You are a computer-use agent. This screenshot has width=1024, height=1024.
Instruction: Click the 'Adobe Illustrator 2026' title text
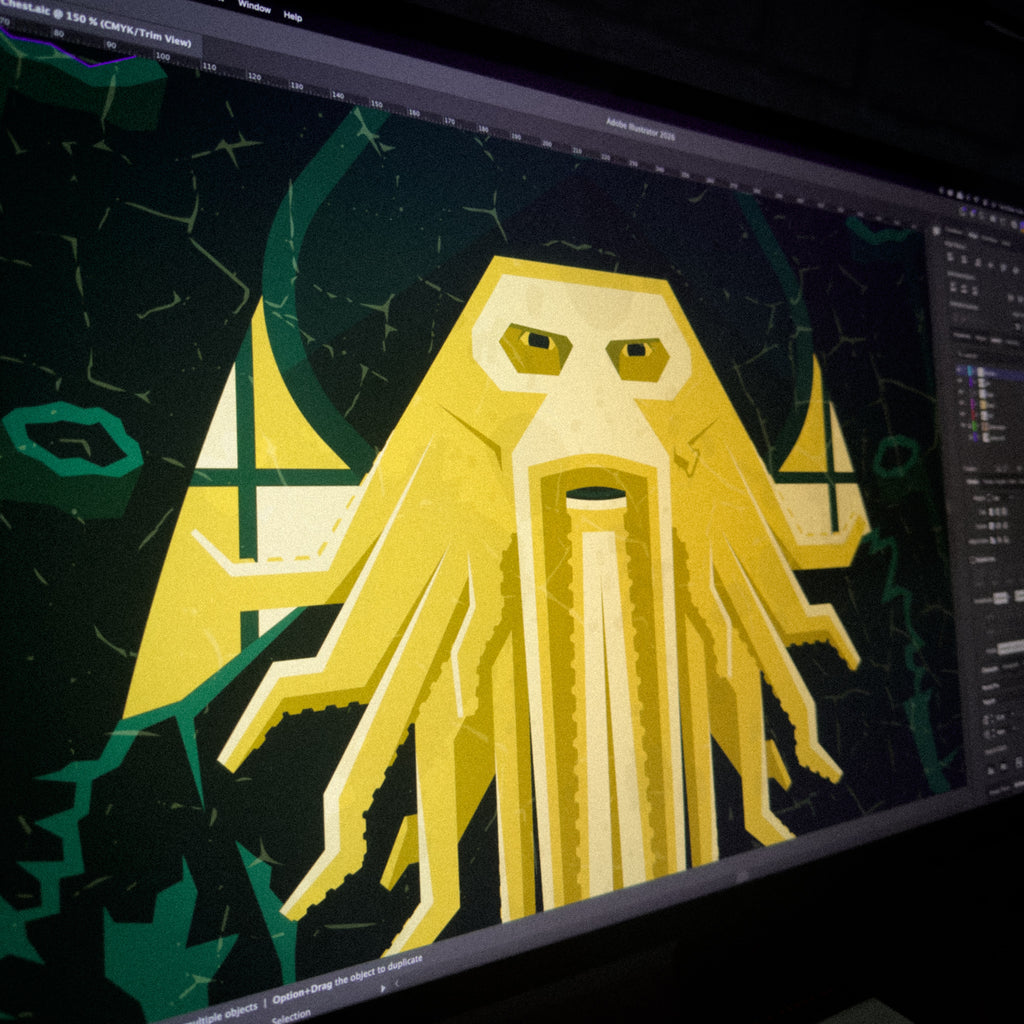tap(640, 129)
